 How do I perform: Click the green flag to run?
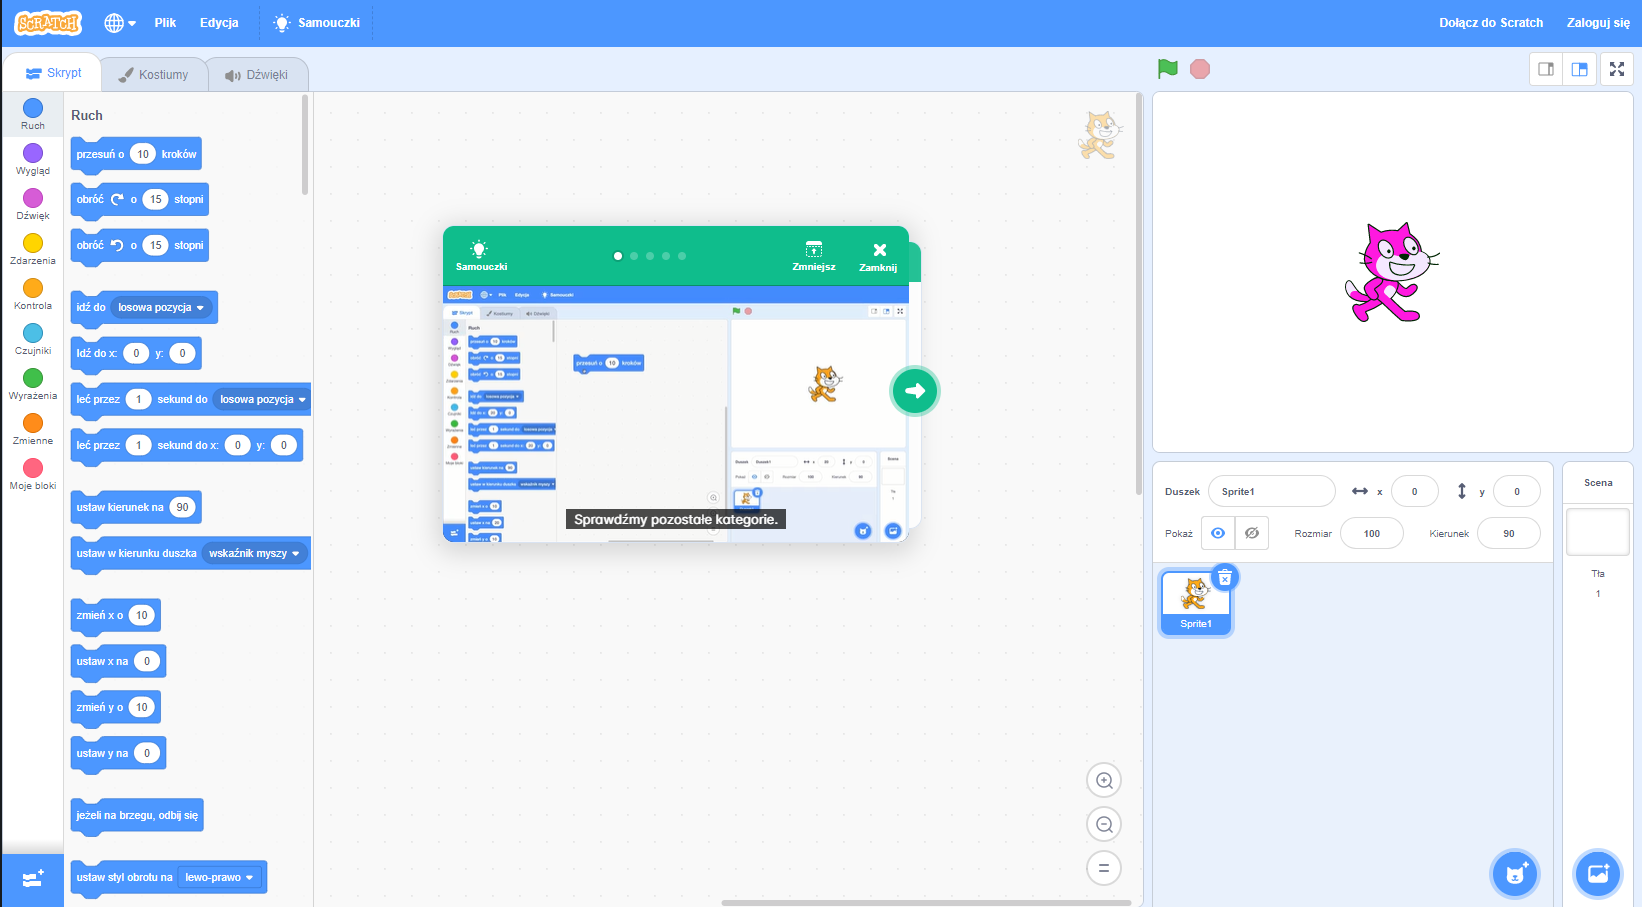pyautogui.click(x=1167, y=69)
